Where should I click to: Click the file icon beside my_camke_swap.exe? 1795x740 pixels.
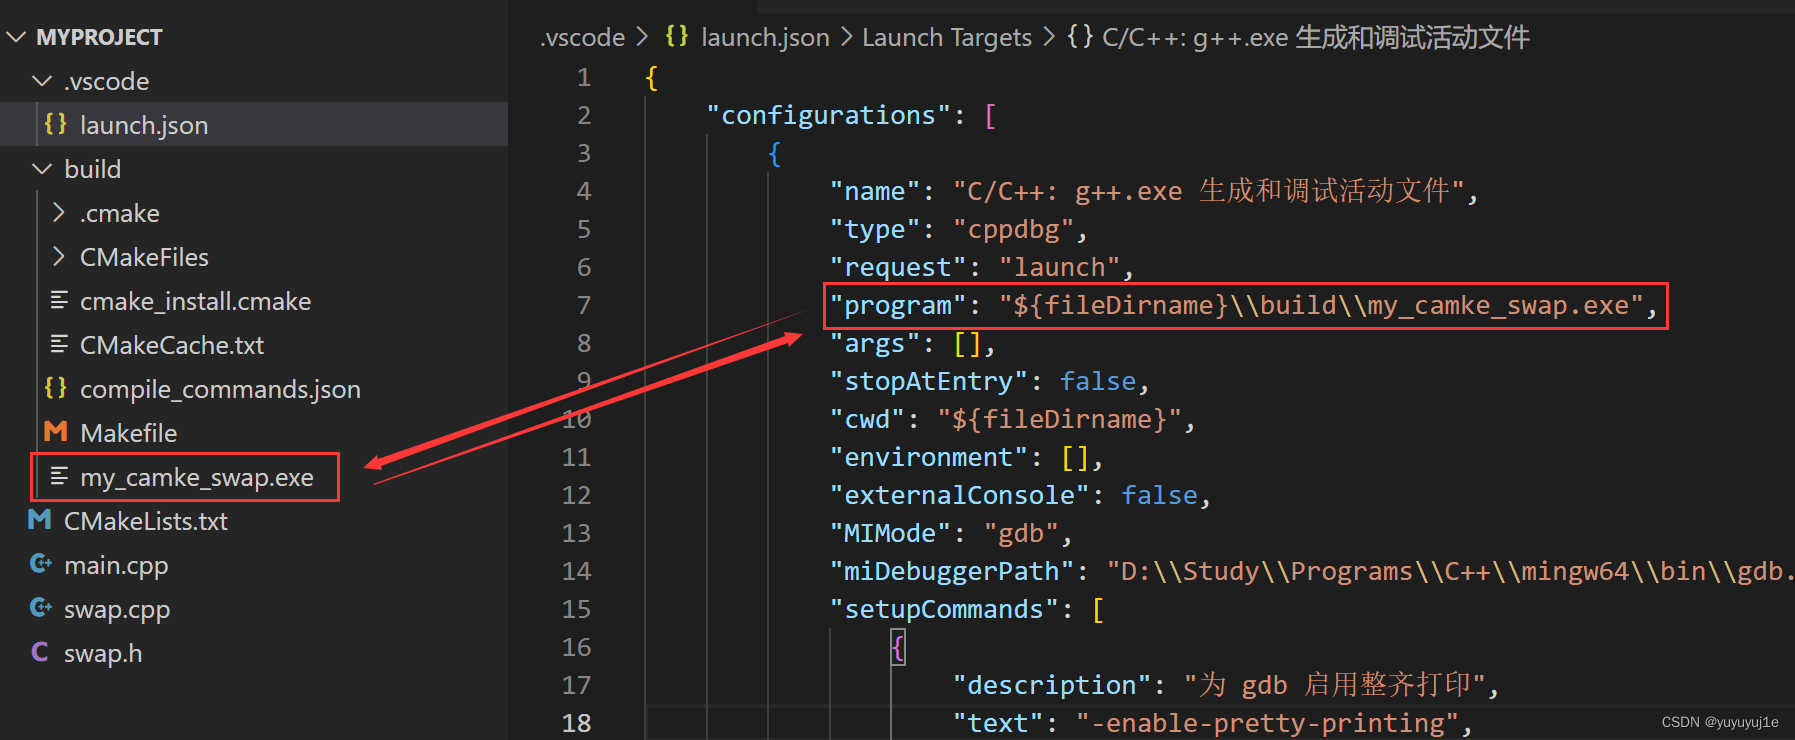click(x=59, y=476)
